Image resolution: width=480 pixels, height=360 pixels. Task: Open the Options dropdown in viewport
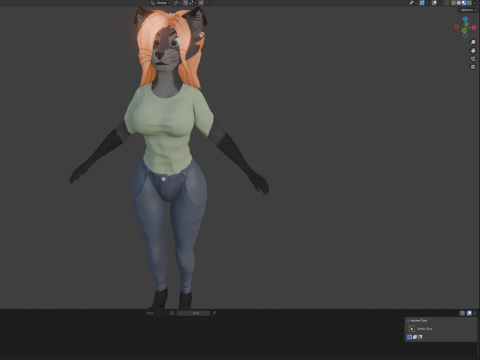[x=468, y=10]
